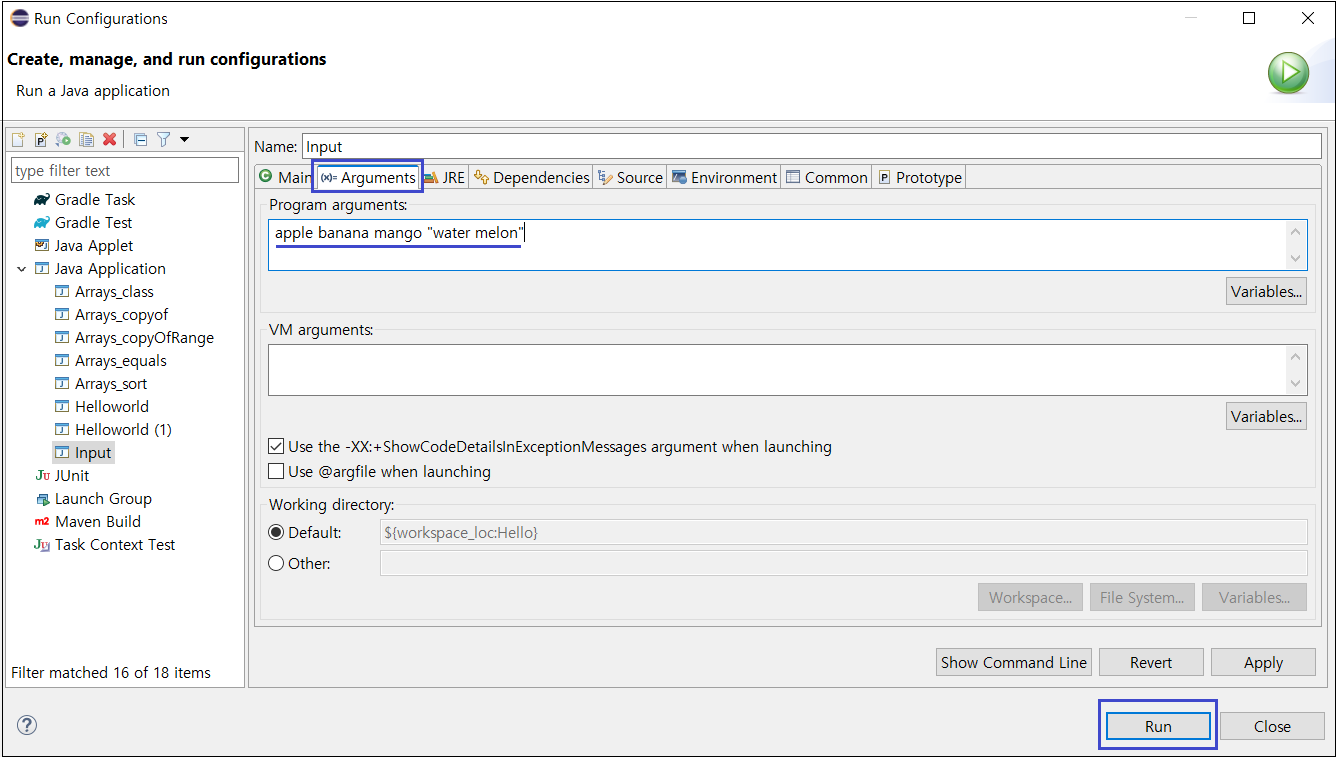The height and width of the screenshot is (761, 1340).
Task: Open the filter dropdown arrow menu
Action: (x=184, y=140)
